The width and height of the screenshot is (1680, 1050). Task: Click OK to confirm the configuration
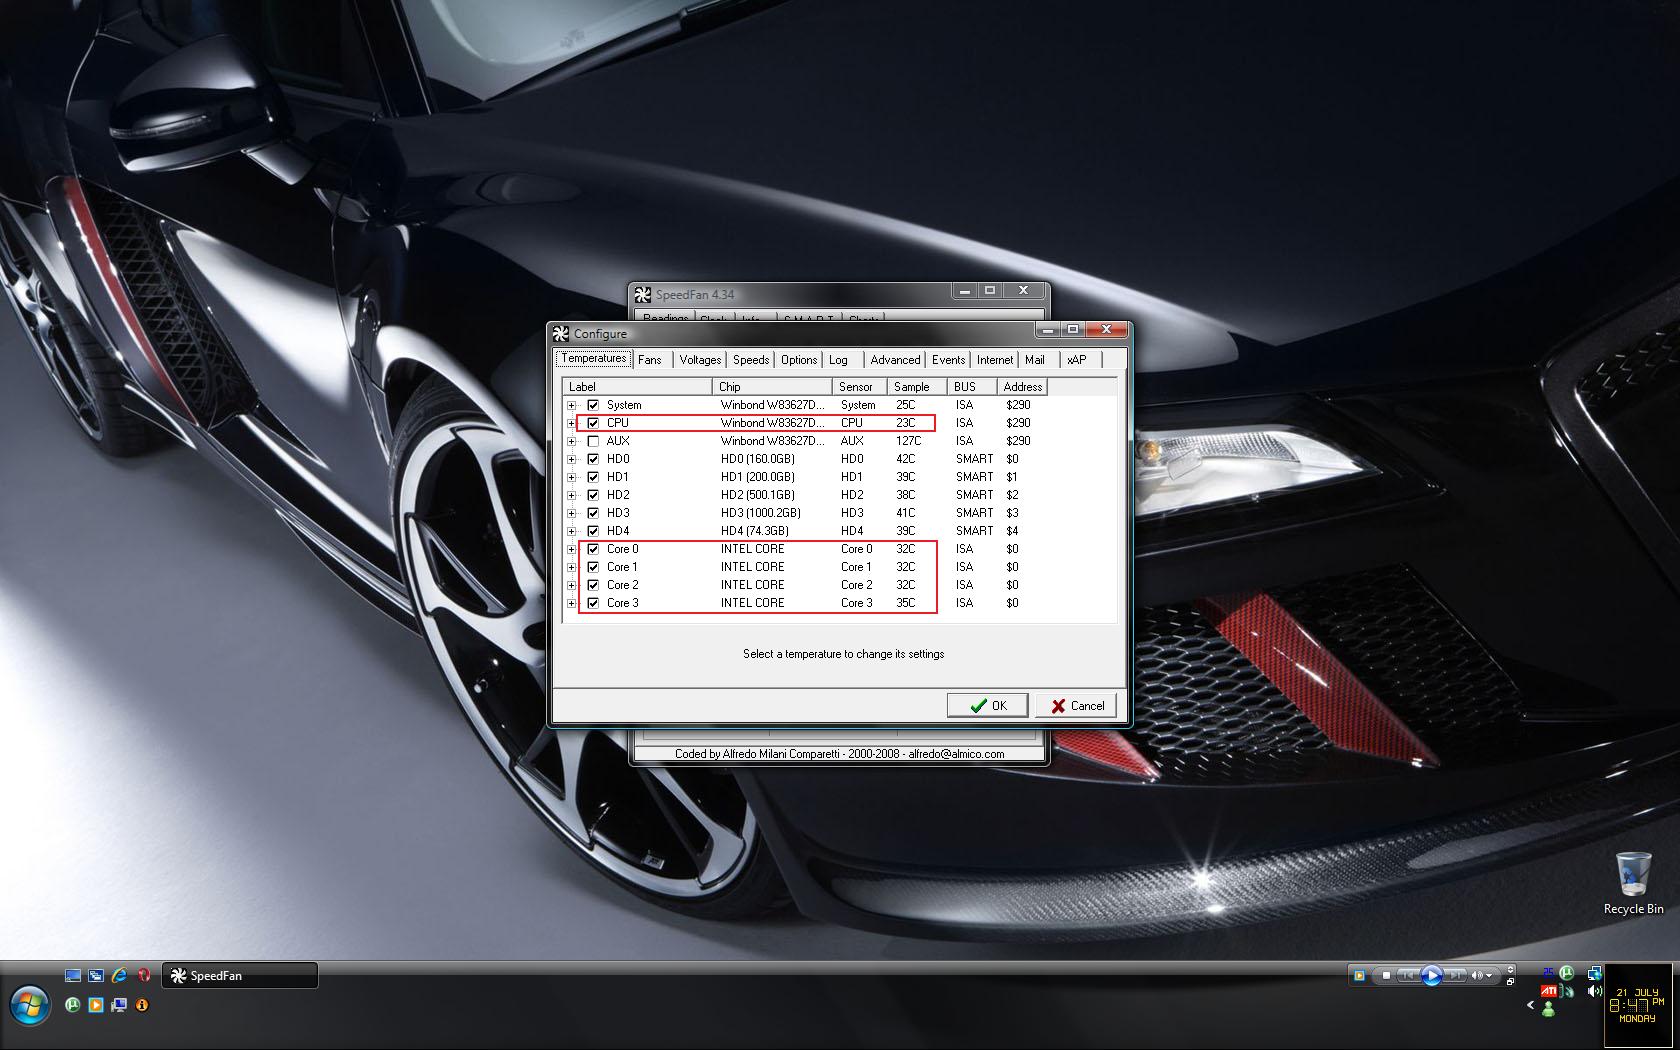point(987,705)
